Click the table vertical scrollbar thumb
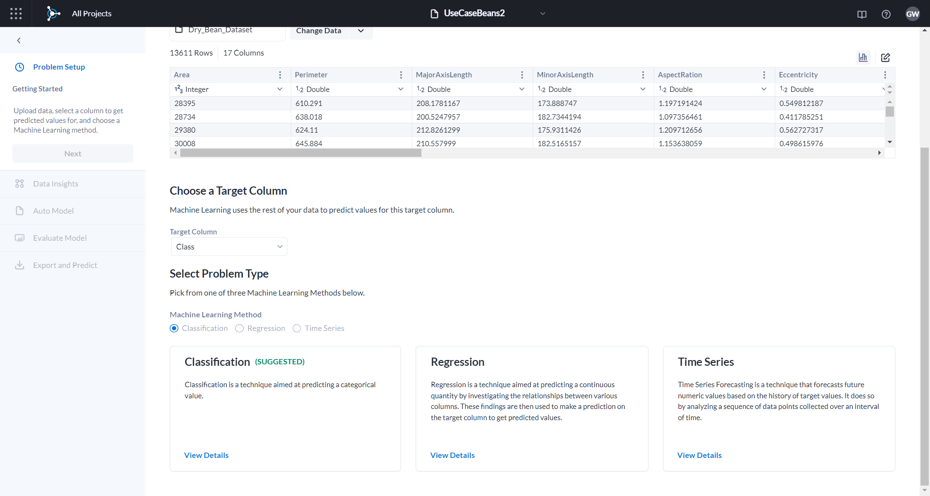The image size is (930, 496). coord(890,112)
